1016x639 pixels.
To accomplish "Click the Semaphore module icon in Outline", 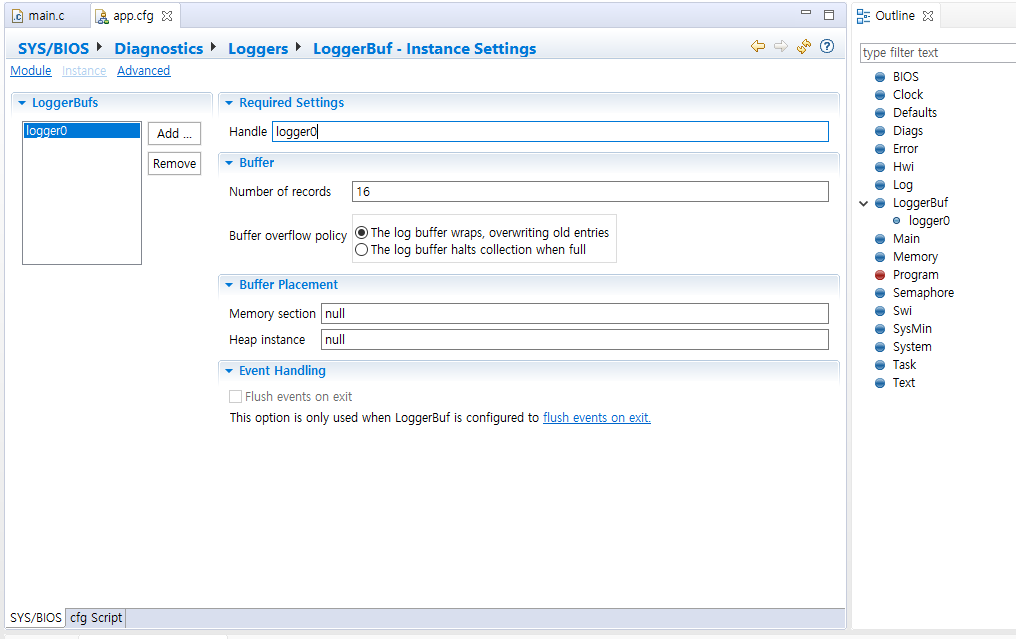I will pyautogui.click(x=880, y=293).
